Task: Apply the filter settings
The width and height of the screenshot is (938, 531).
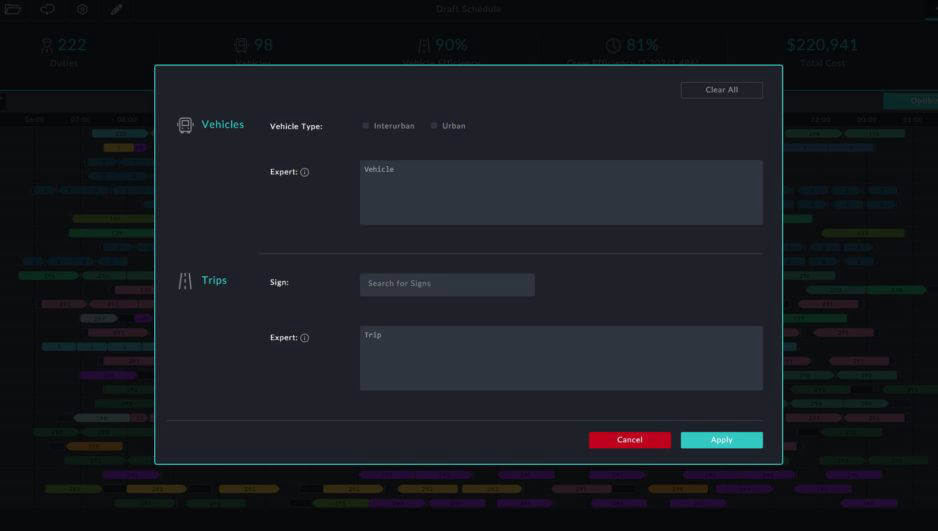Action: coord(721,440)
